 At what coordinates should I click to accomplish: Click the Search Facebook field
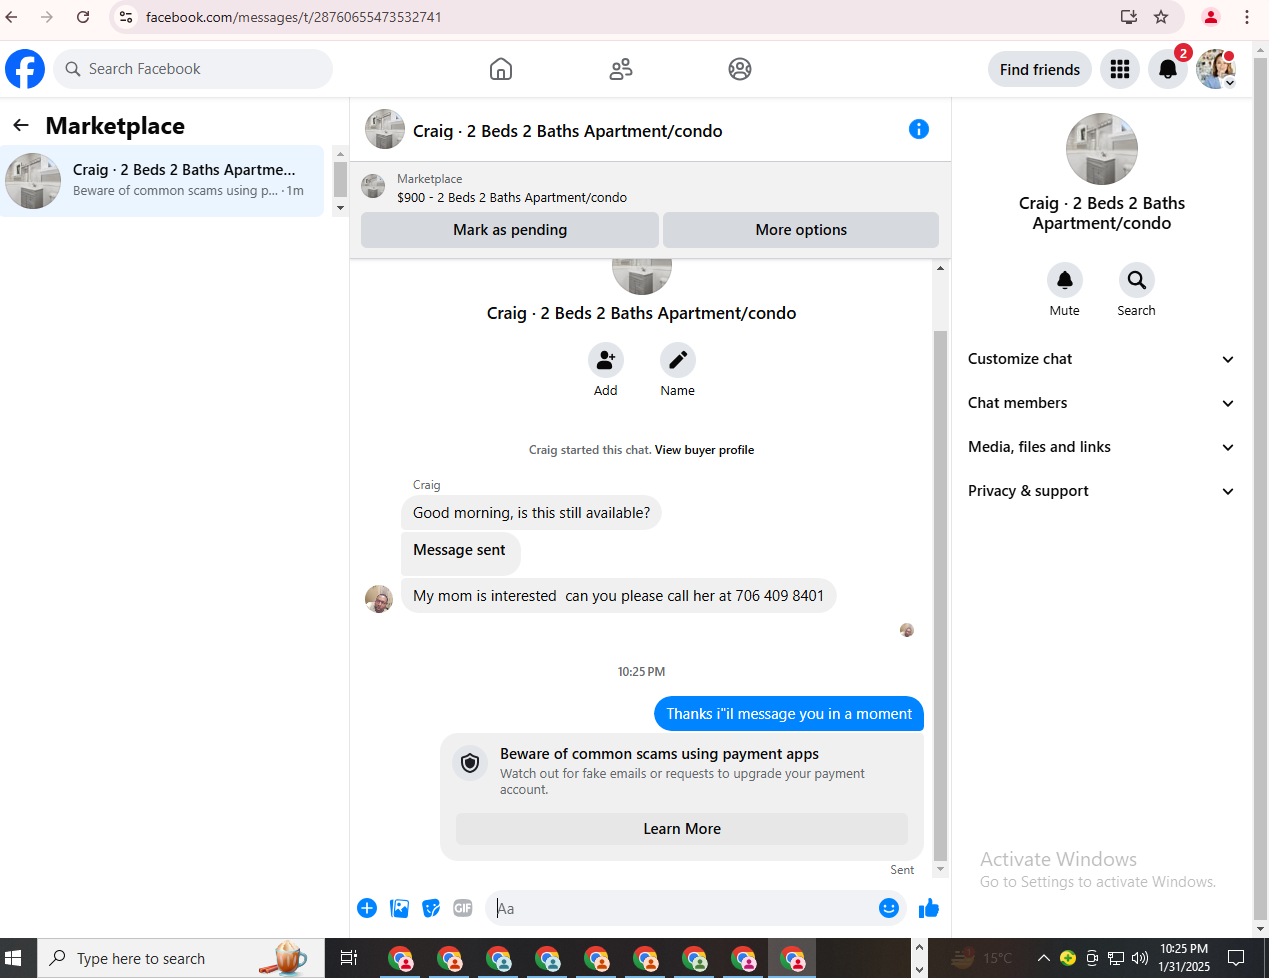pos(193,69)
